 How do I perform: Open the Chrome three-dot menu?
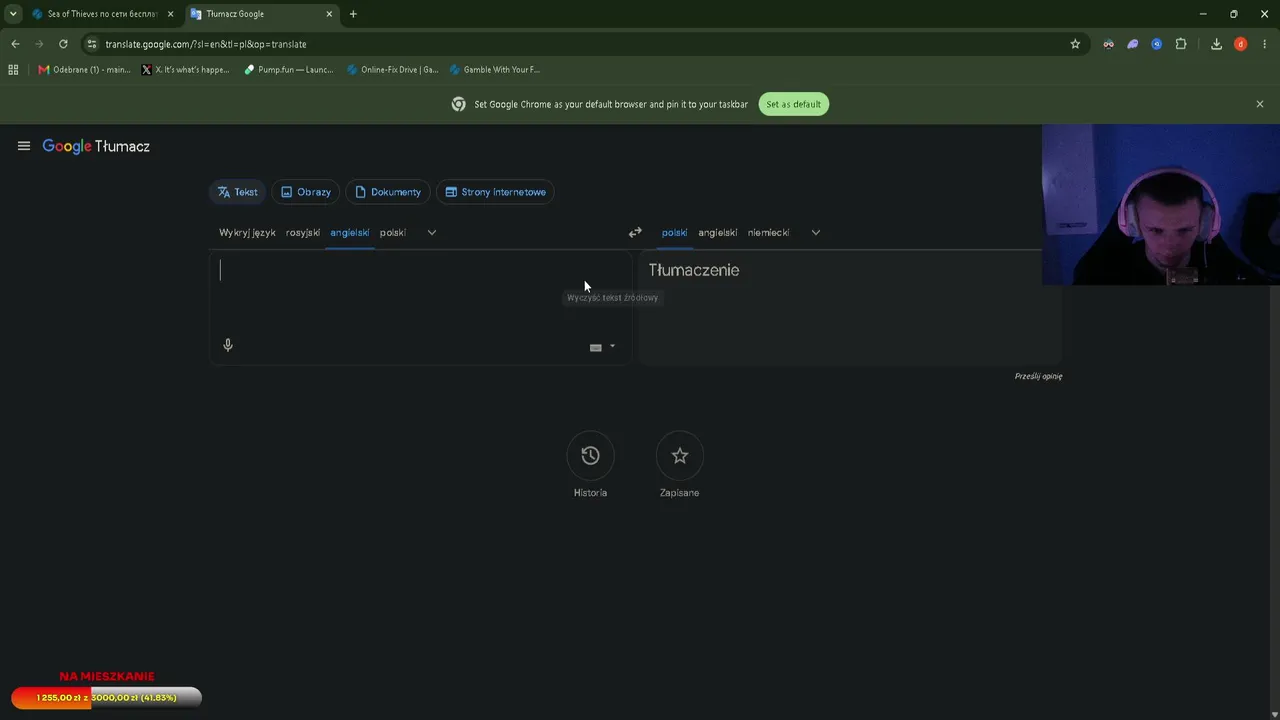click(x=1265, y=44)
